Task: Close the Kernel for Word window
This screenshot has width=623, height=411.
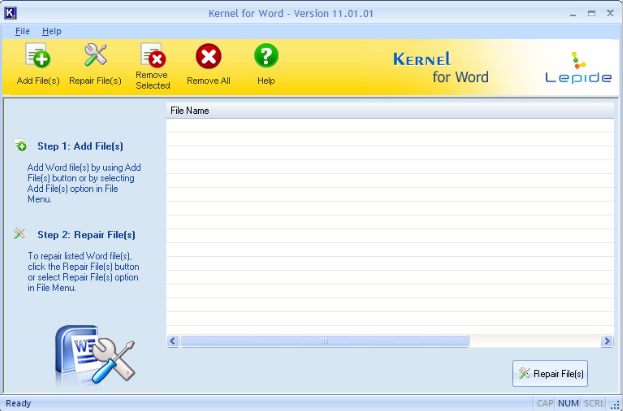Action: pos(610,13)
